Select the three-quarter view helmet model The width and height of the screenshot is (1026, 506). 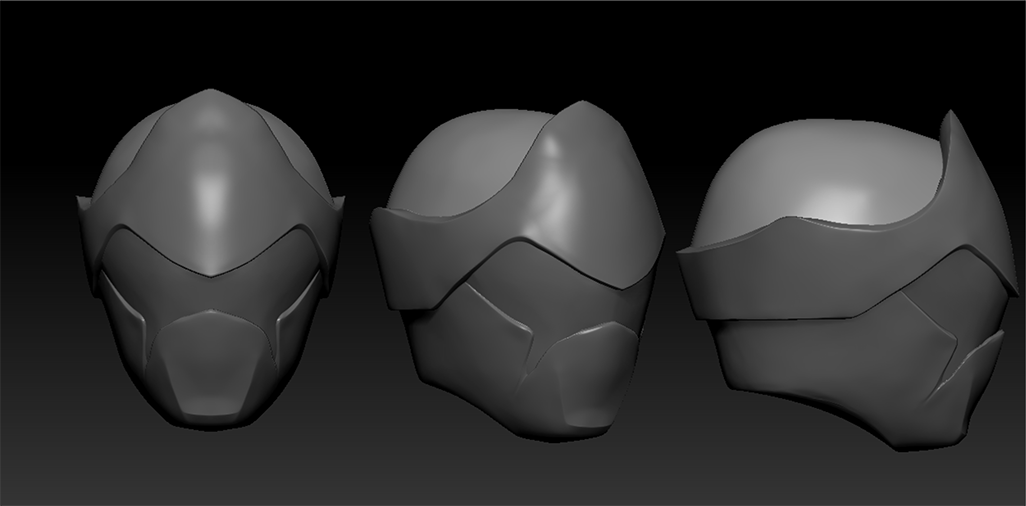pyautogui.click(x=517, y=270)
